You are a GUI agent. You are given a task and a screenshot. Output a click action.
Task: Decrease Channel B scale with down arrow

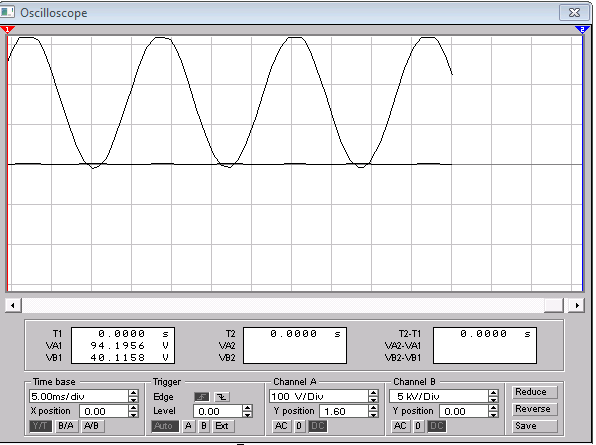click(x=493, y=400)
